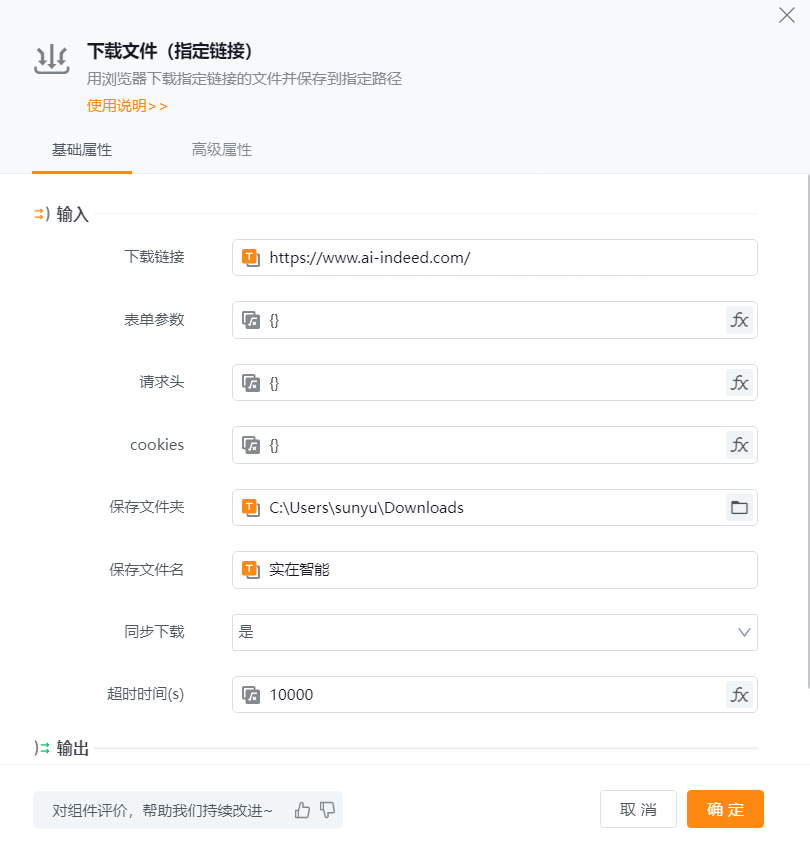Toggle text mode icon in 下载链接 field
810x843 pixels.
tap(251, 258)
